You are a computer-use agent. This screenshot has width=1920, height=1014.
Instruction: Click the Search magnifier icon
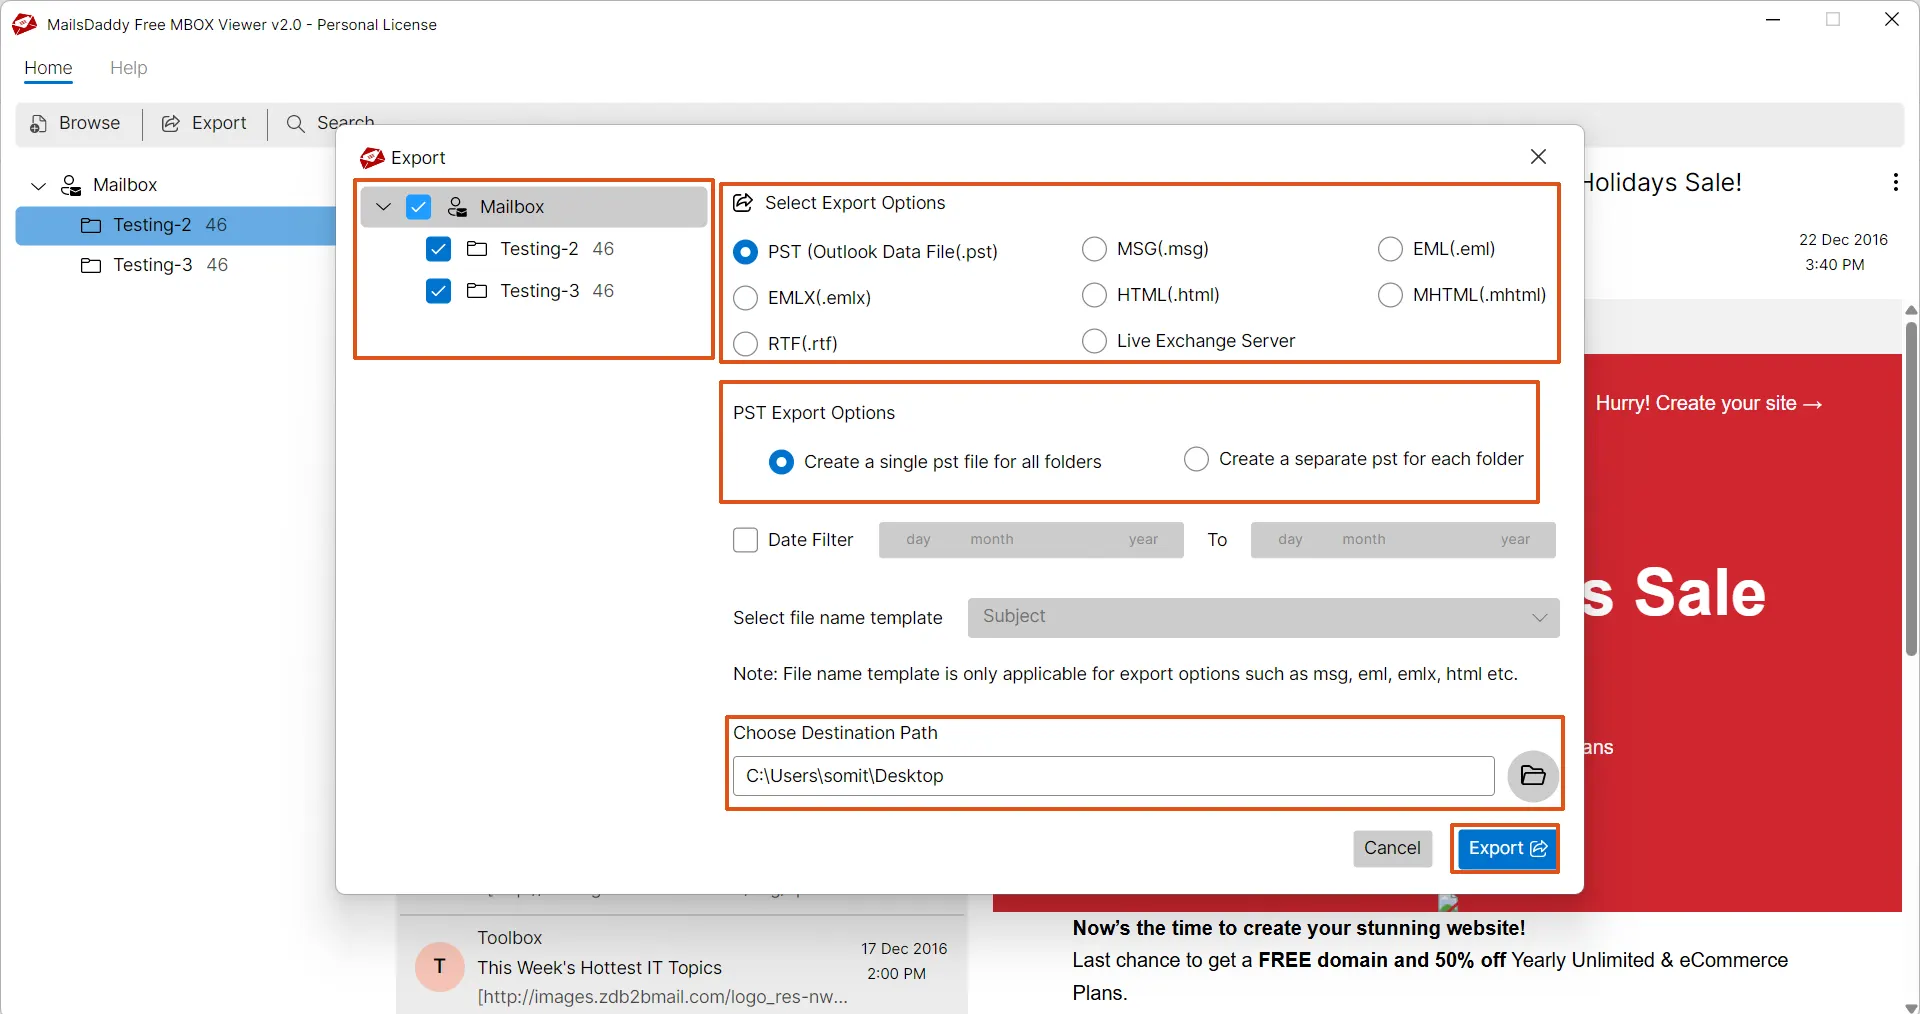295,123
